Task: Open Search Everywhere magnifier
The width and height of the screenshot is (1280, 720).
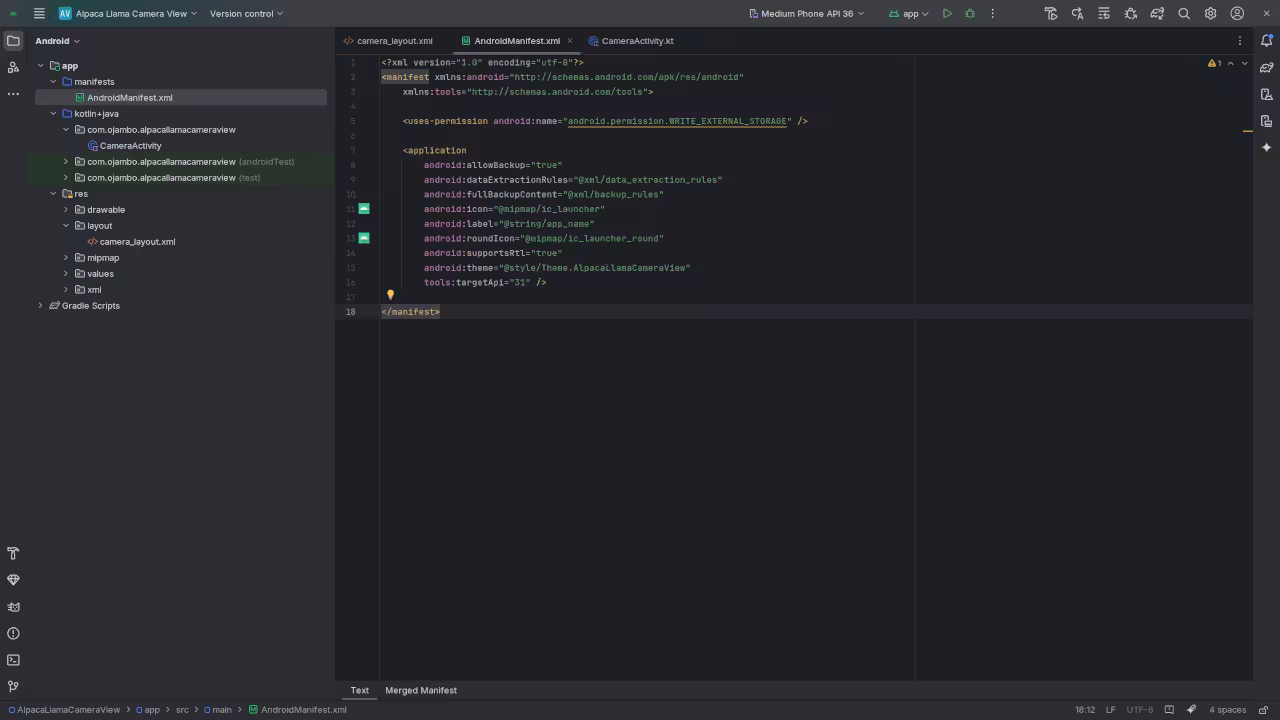Action: tap(1184, 14)
